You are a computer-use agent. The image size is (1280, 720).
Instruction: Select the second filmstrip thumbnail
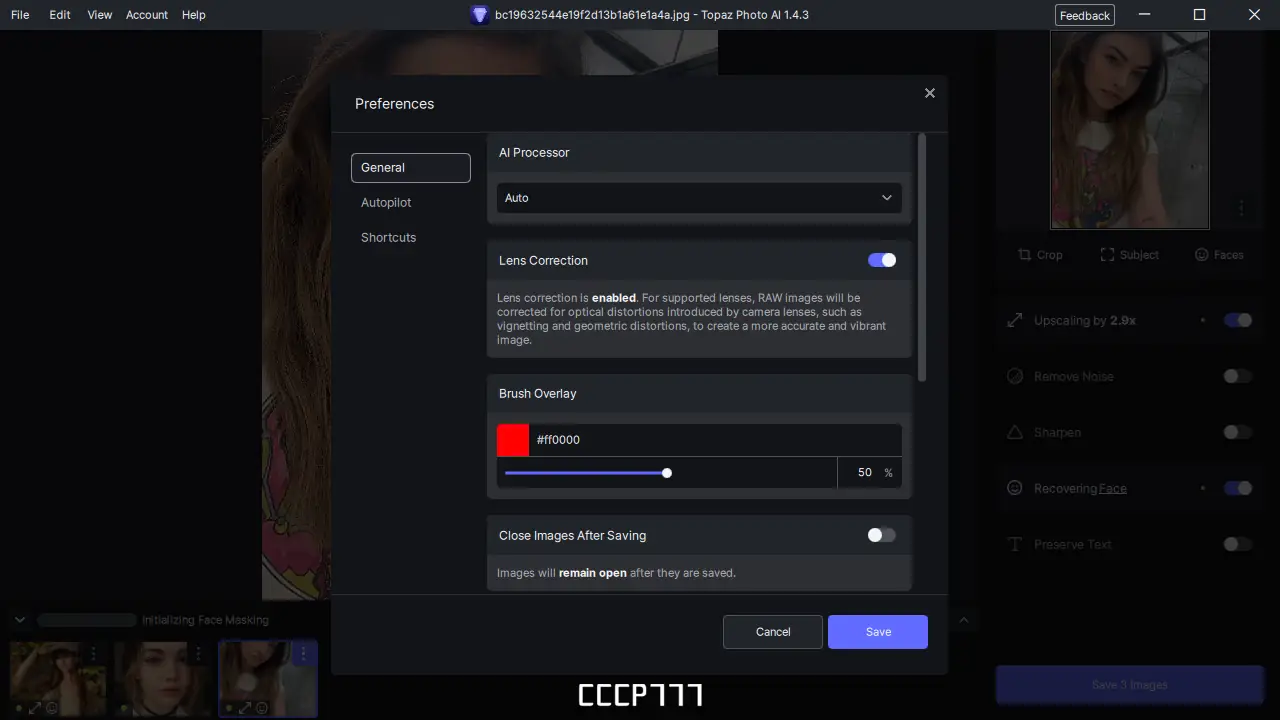point(162,679)
